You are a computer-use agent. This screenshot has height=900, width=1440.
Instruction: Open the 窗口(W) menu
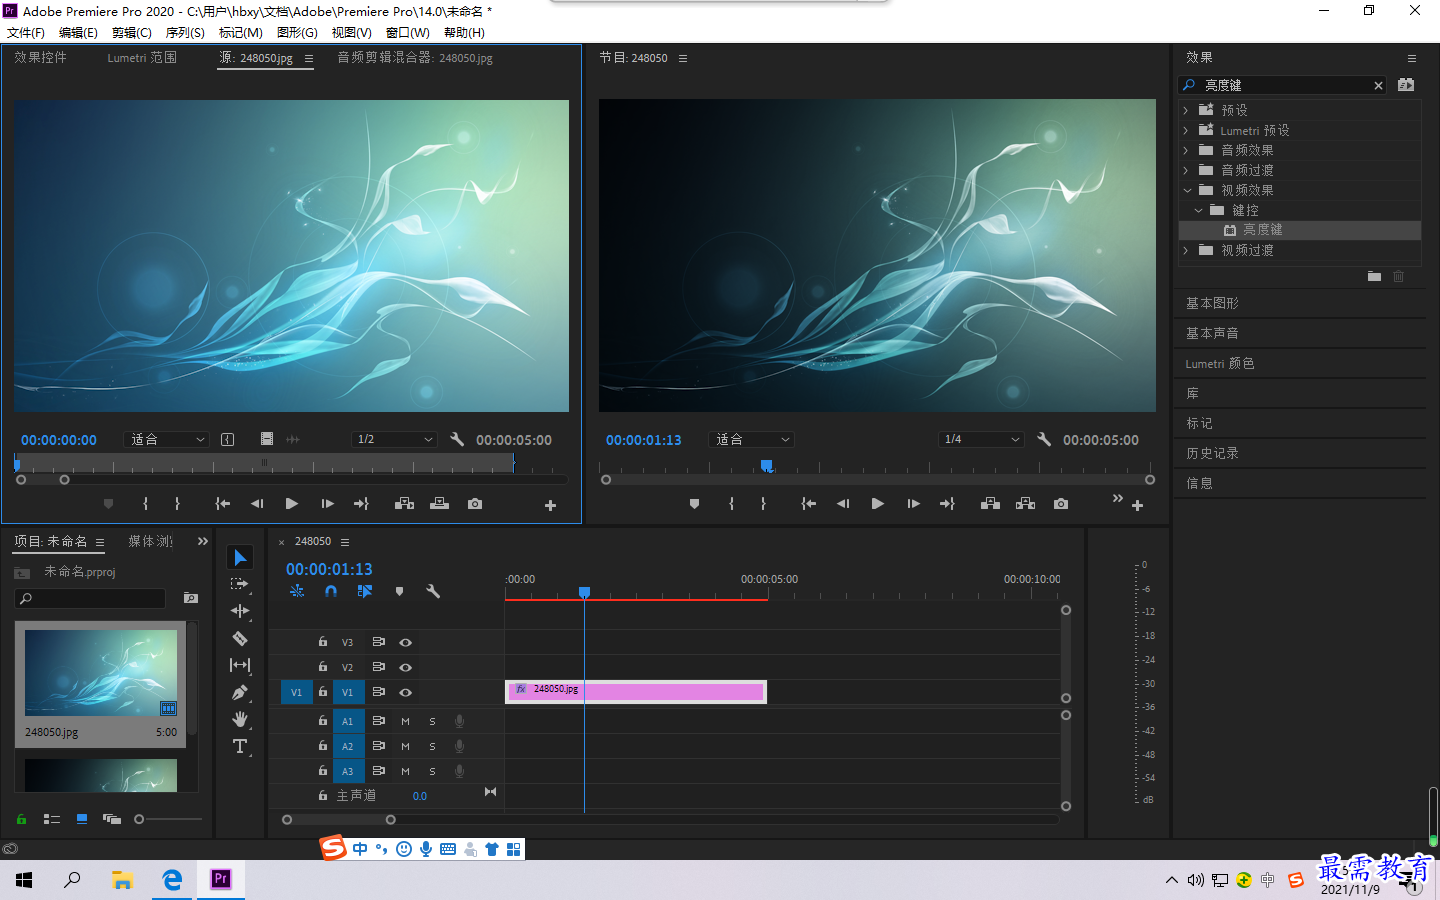click(x=408, y=33)
